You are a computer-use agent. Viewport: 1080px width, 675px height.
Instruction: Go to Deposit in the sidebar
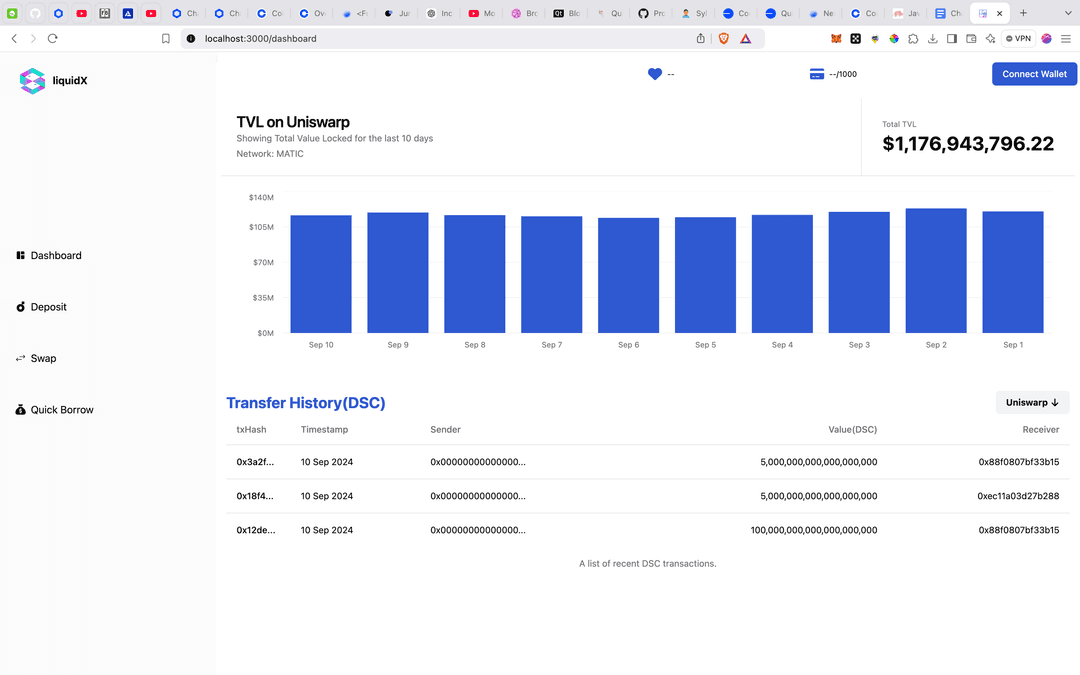[x=48, y=307]
